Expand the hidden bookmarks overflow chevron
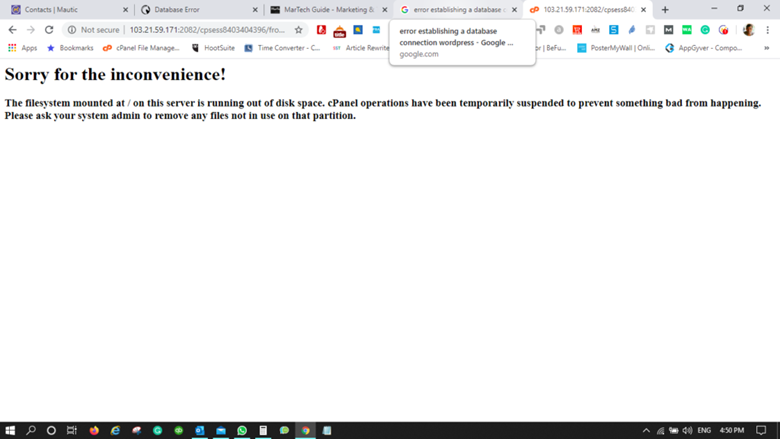 (x=767, y=48)
